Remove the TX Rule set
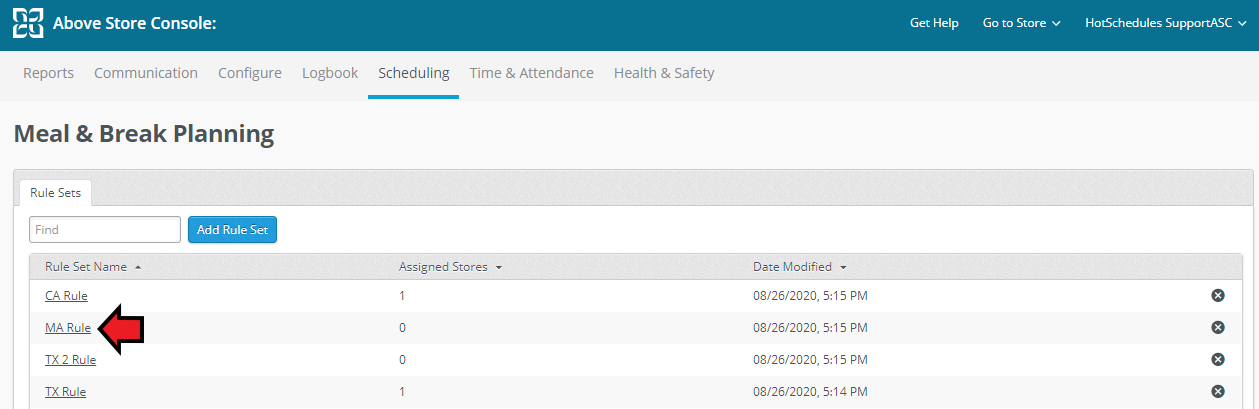Image resolution: width=1259 pixels, height=409 pixels. pyautogui.click(x=1218, y=391)
